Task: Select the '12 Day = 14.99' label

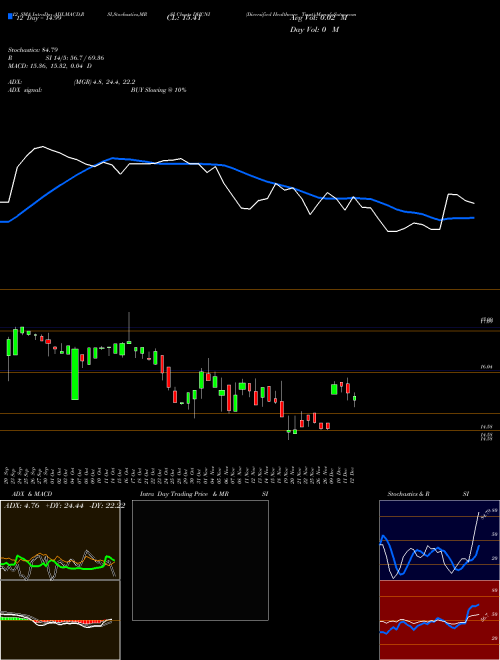Action: 38,18
